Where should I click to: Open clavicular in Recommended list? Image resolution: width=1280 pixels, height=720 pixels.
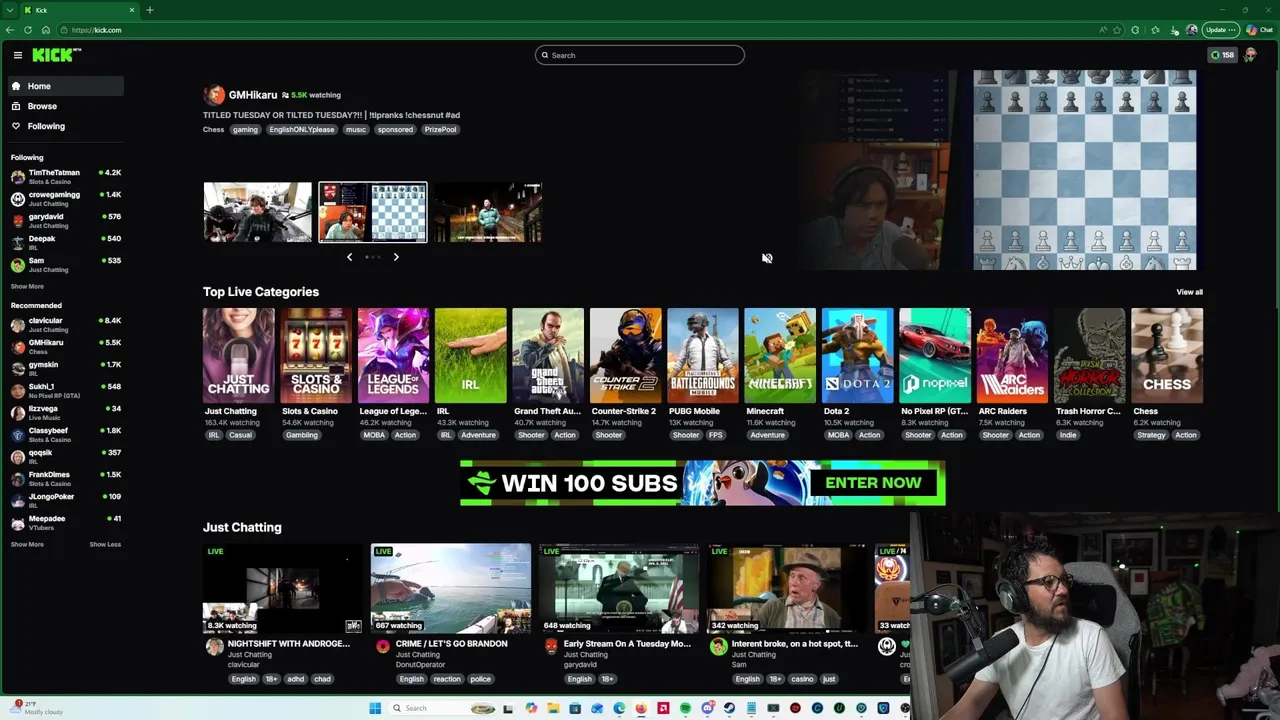pyautogui.click(x=65, y=324)
